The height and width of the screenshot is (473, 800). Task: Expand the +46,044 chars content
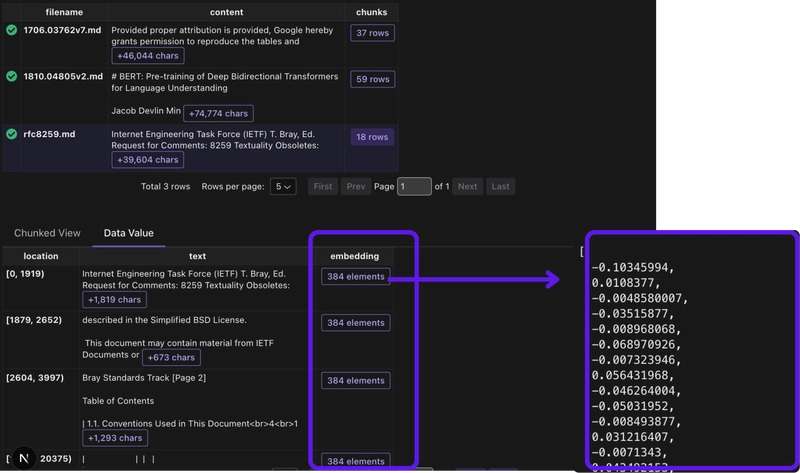pyautogui.click(x=148, y=56)
